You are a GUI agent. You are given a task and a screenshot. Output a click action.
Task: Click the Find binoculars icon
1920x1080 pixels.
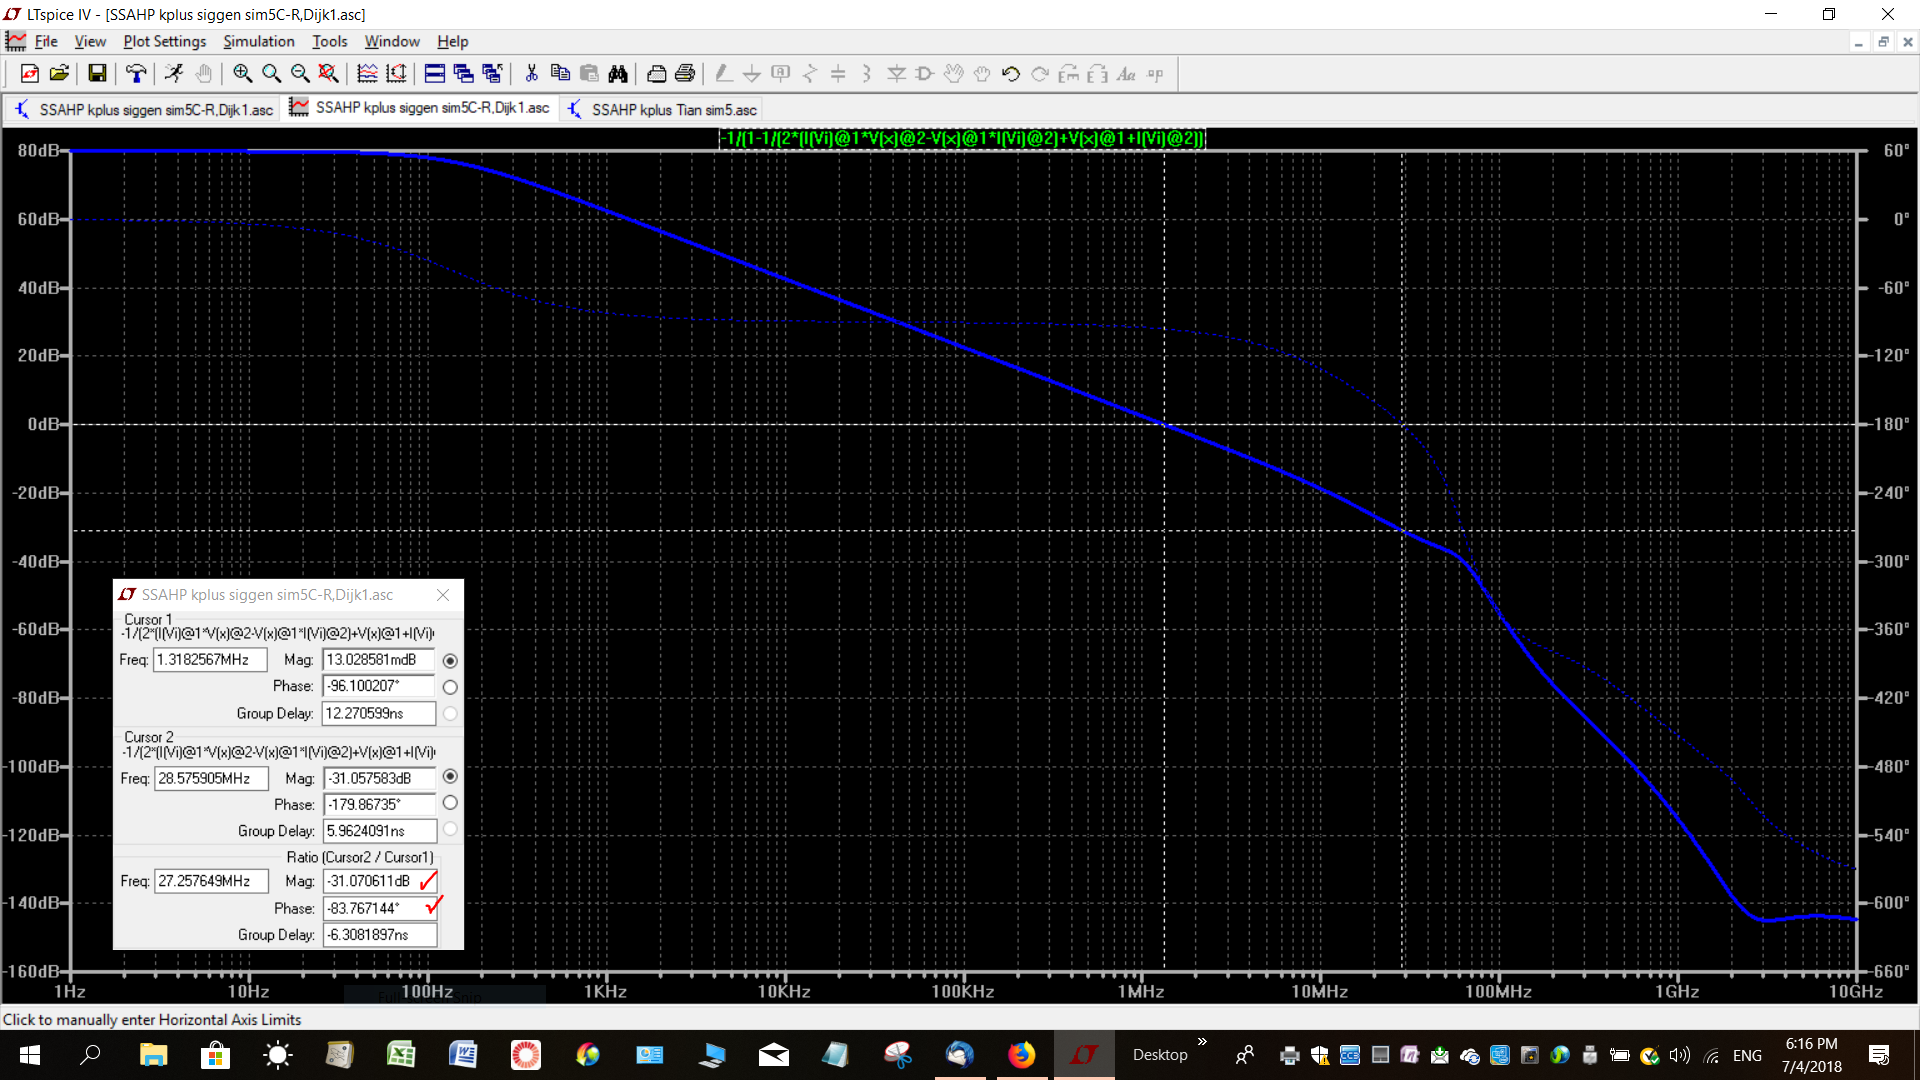[618, 73]
